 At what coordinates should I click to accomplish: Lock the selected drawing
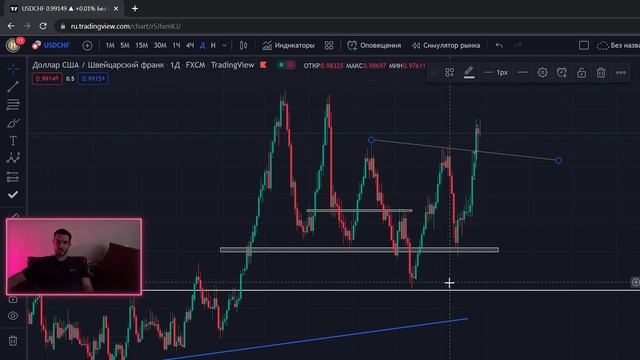pyautogui.click(x=581, y=73)
